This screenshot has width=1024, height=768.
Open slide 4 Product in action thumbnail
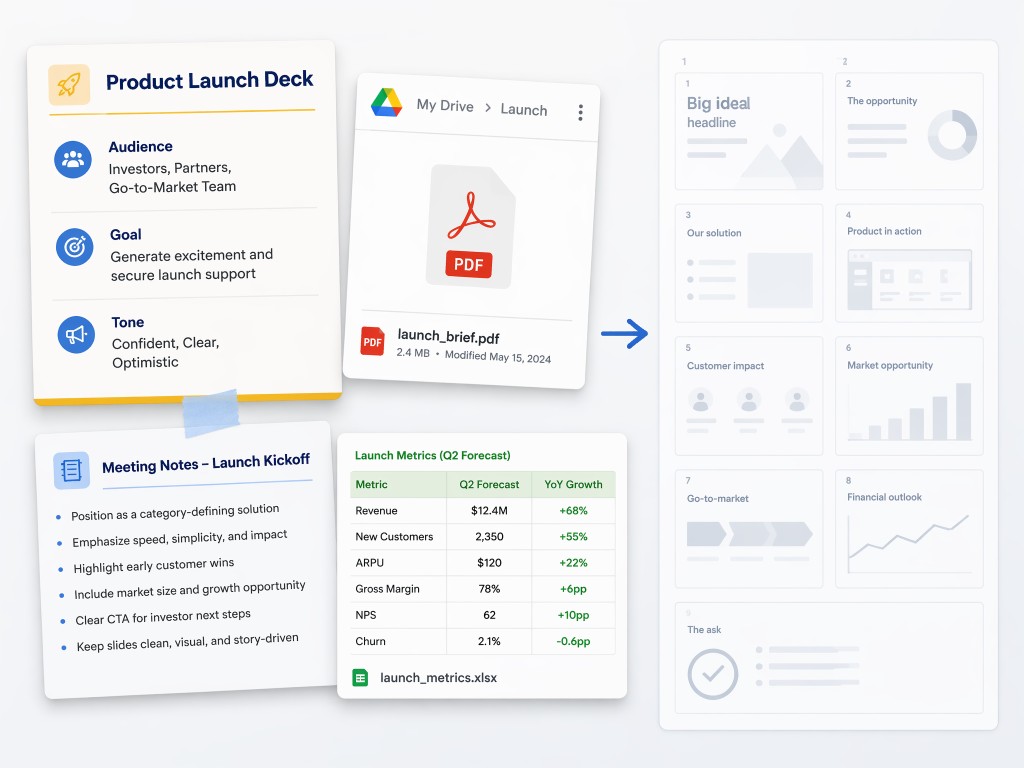(x=909, y=263)
